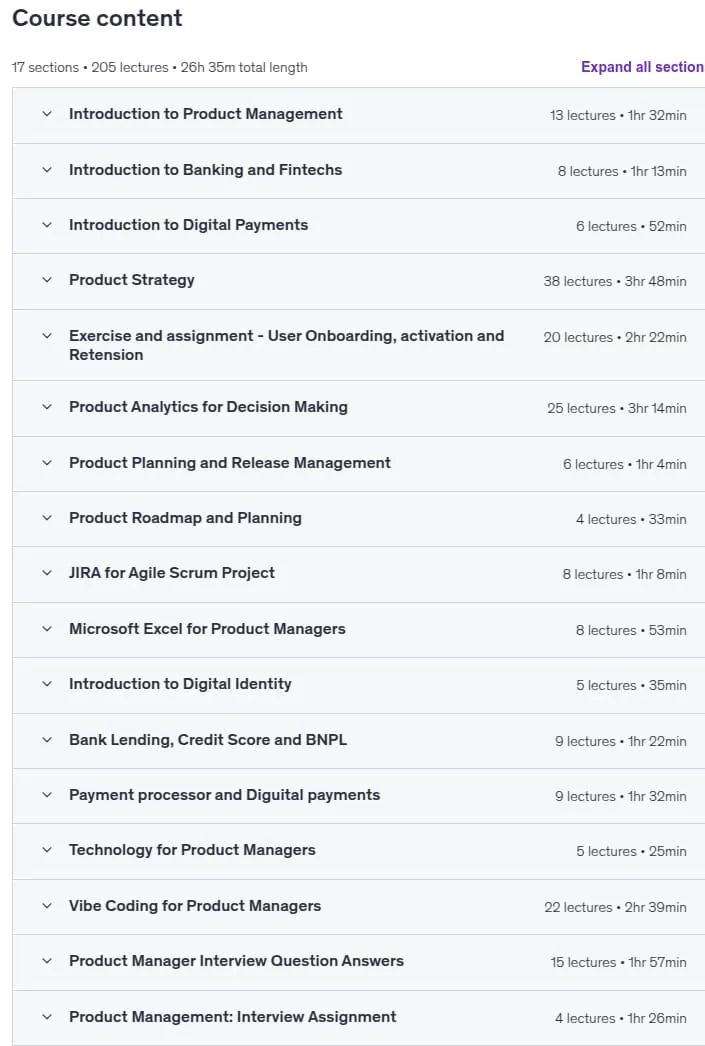Screen dimensions: 705x1046
Task: Expand Introduction to Product Management chevron
Action: pyautogui.click(x=47, y=114)
